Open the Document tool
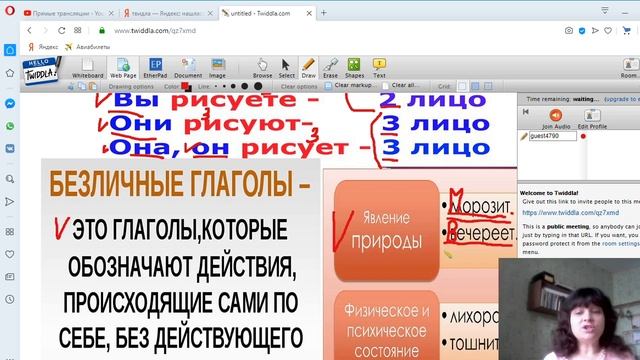Screen dimensions: 640x360 [188, 68]
